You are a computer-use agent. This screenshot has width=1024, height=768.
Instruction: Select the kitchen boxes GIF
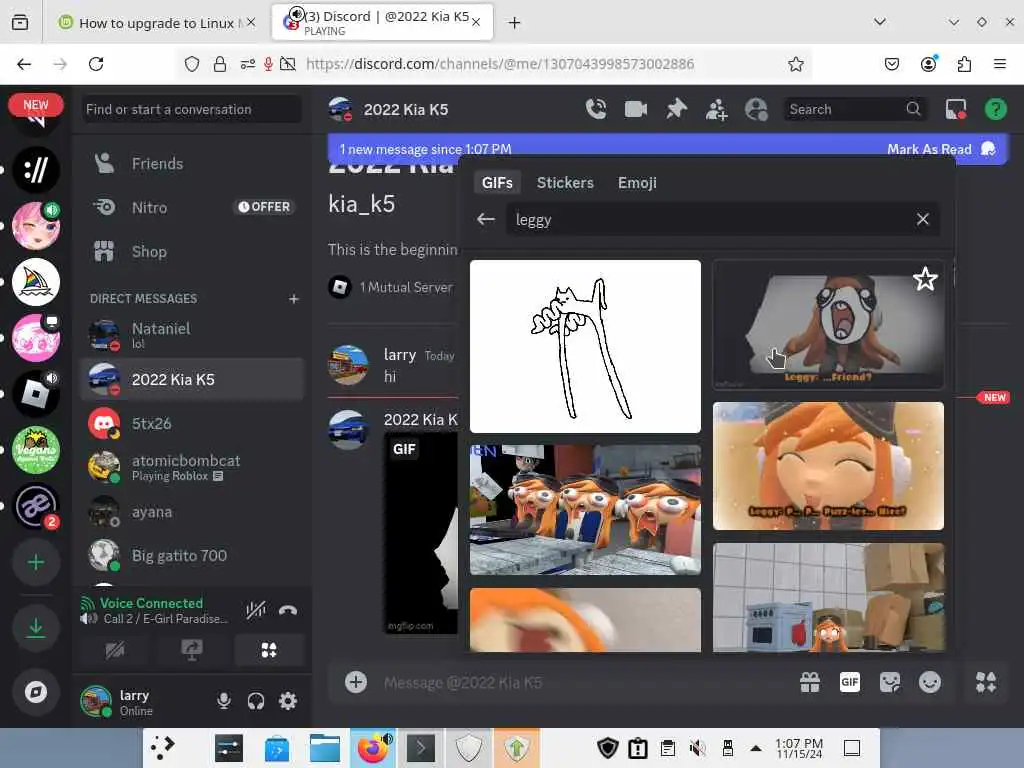click(x=828, y=597)
